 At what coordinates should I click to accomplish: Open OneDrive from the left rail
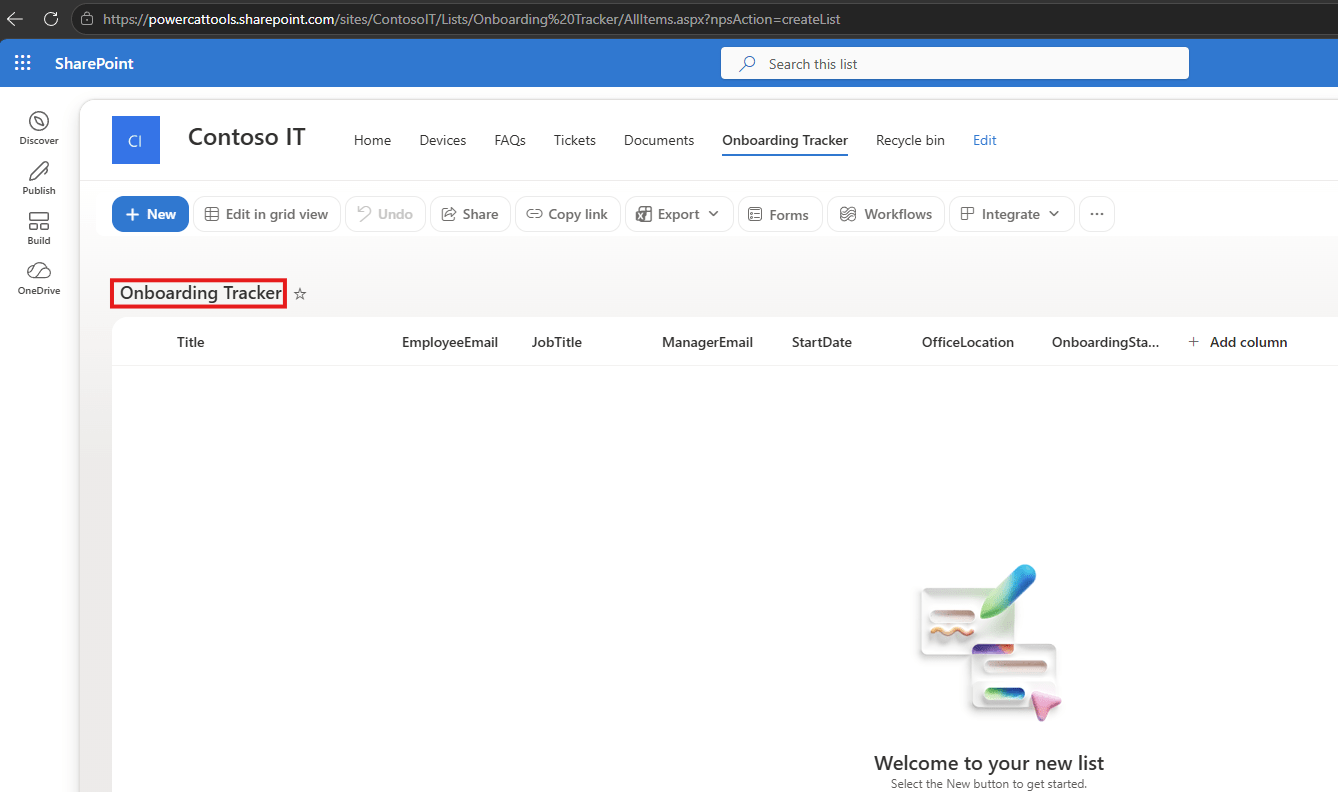pyautogui.click(x=39, y=278)
